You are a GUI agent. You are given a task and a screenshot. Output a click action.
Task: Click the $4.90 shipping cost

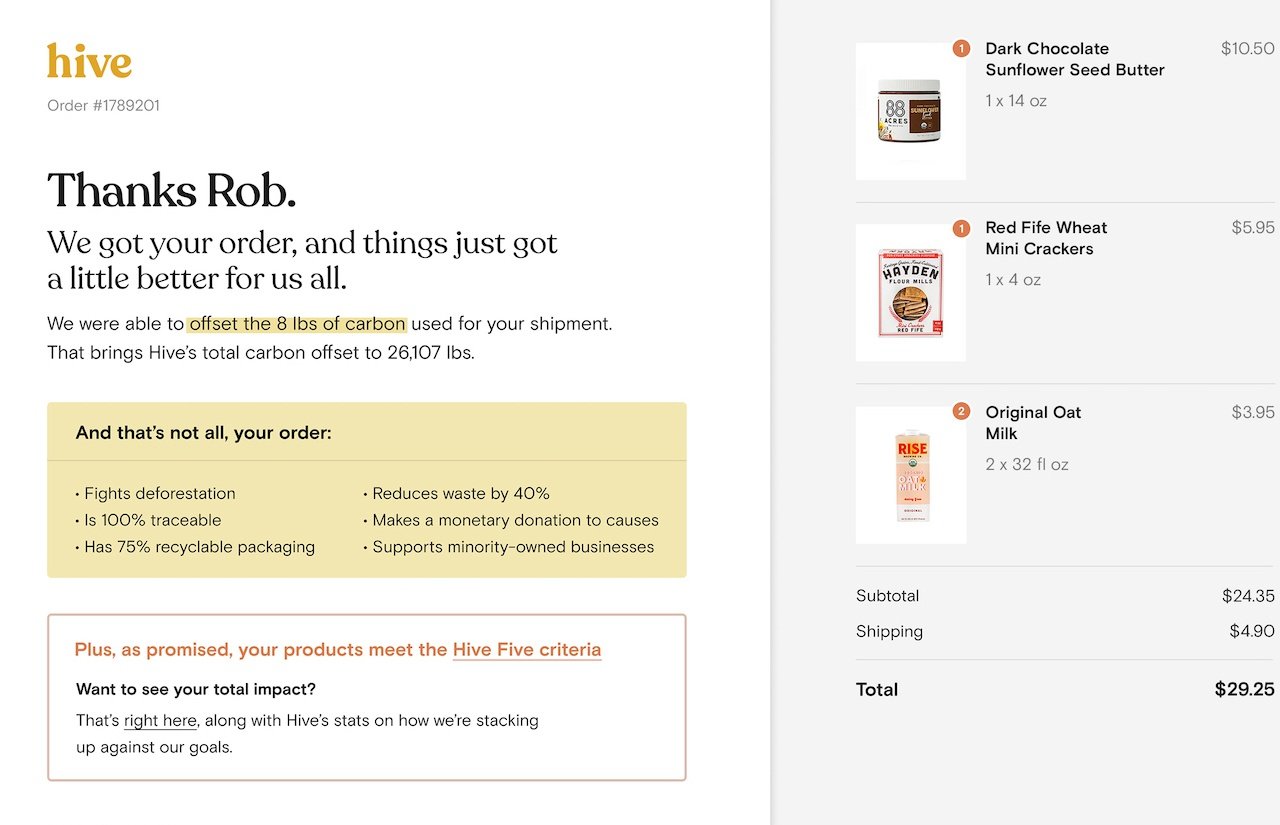(x=1251, y=631)
